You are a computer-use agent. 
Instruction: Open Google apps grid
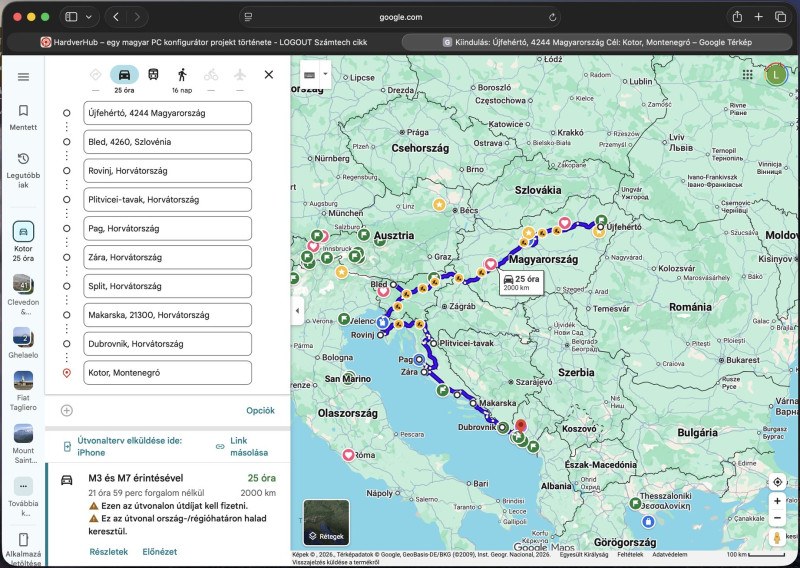click(x=747, y=75)
